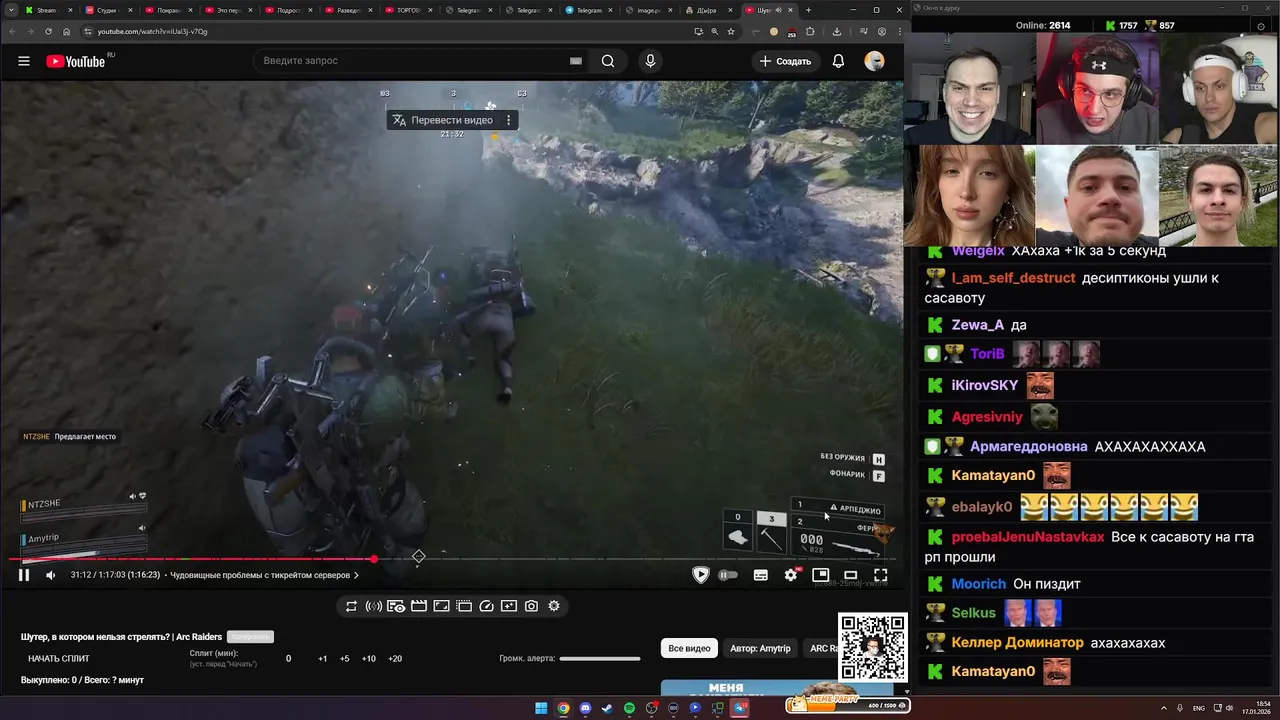Click the playback speed gauge icon
This screenshot has width=1280, height=720.
(x=487, y=606)
